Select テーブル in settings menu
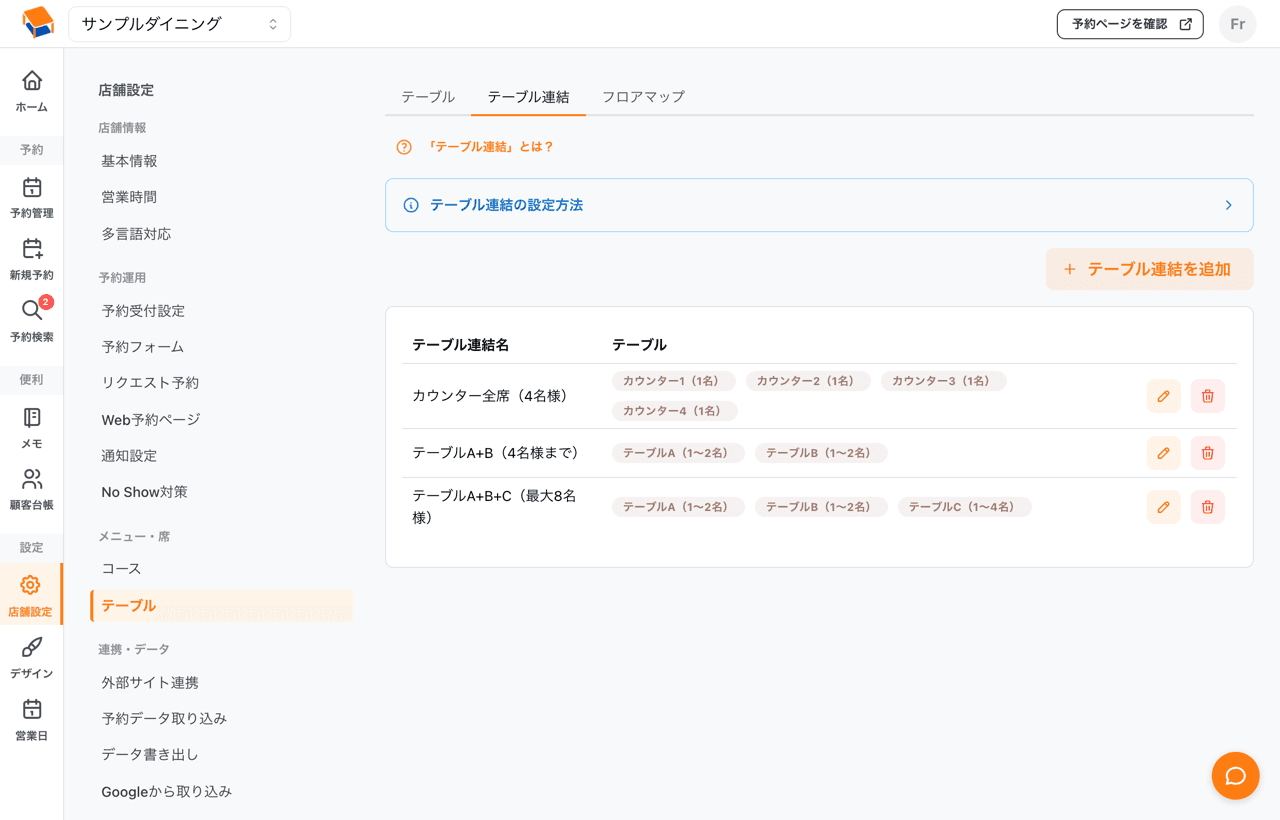The image size is (1280, 820). click(x=221, y=606)
